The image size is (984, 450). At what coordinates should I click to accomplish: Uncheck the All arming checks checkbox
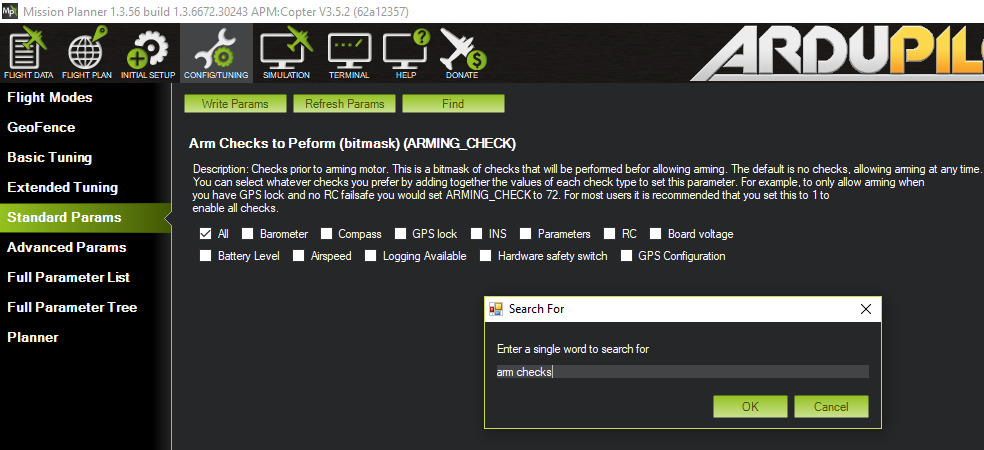click(206, 234)
